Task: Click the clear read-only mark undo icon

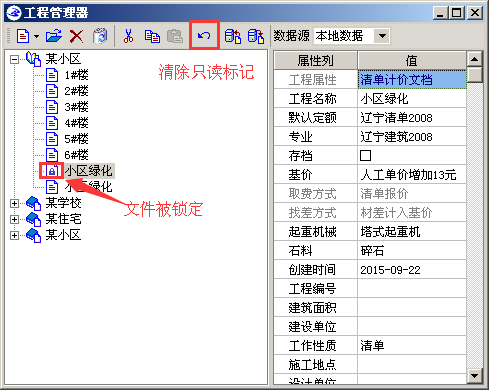Action: (x=204, y=36)
